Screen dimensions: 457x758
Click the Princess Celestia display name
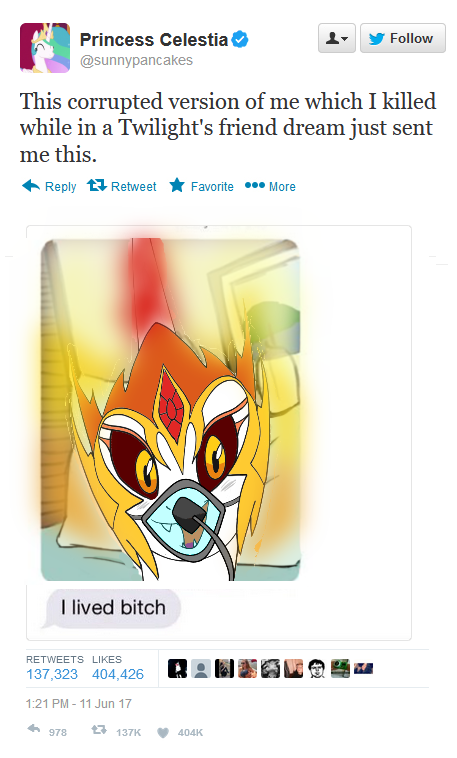tap(154, 40)
